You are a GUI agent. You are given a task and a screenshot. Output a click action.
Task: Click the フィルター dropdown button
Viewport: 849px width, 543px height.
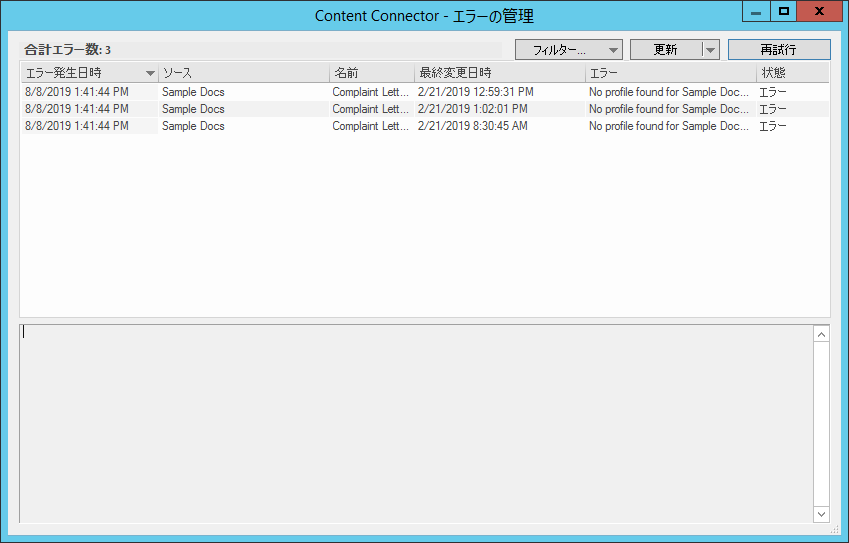click(568, 50)
